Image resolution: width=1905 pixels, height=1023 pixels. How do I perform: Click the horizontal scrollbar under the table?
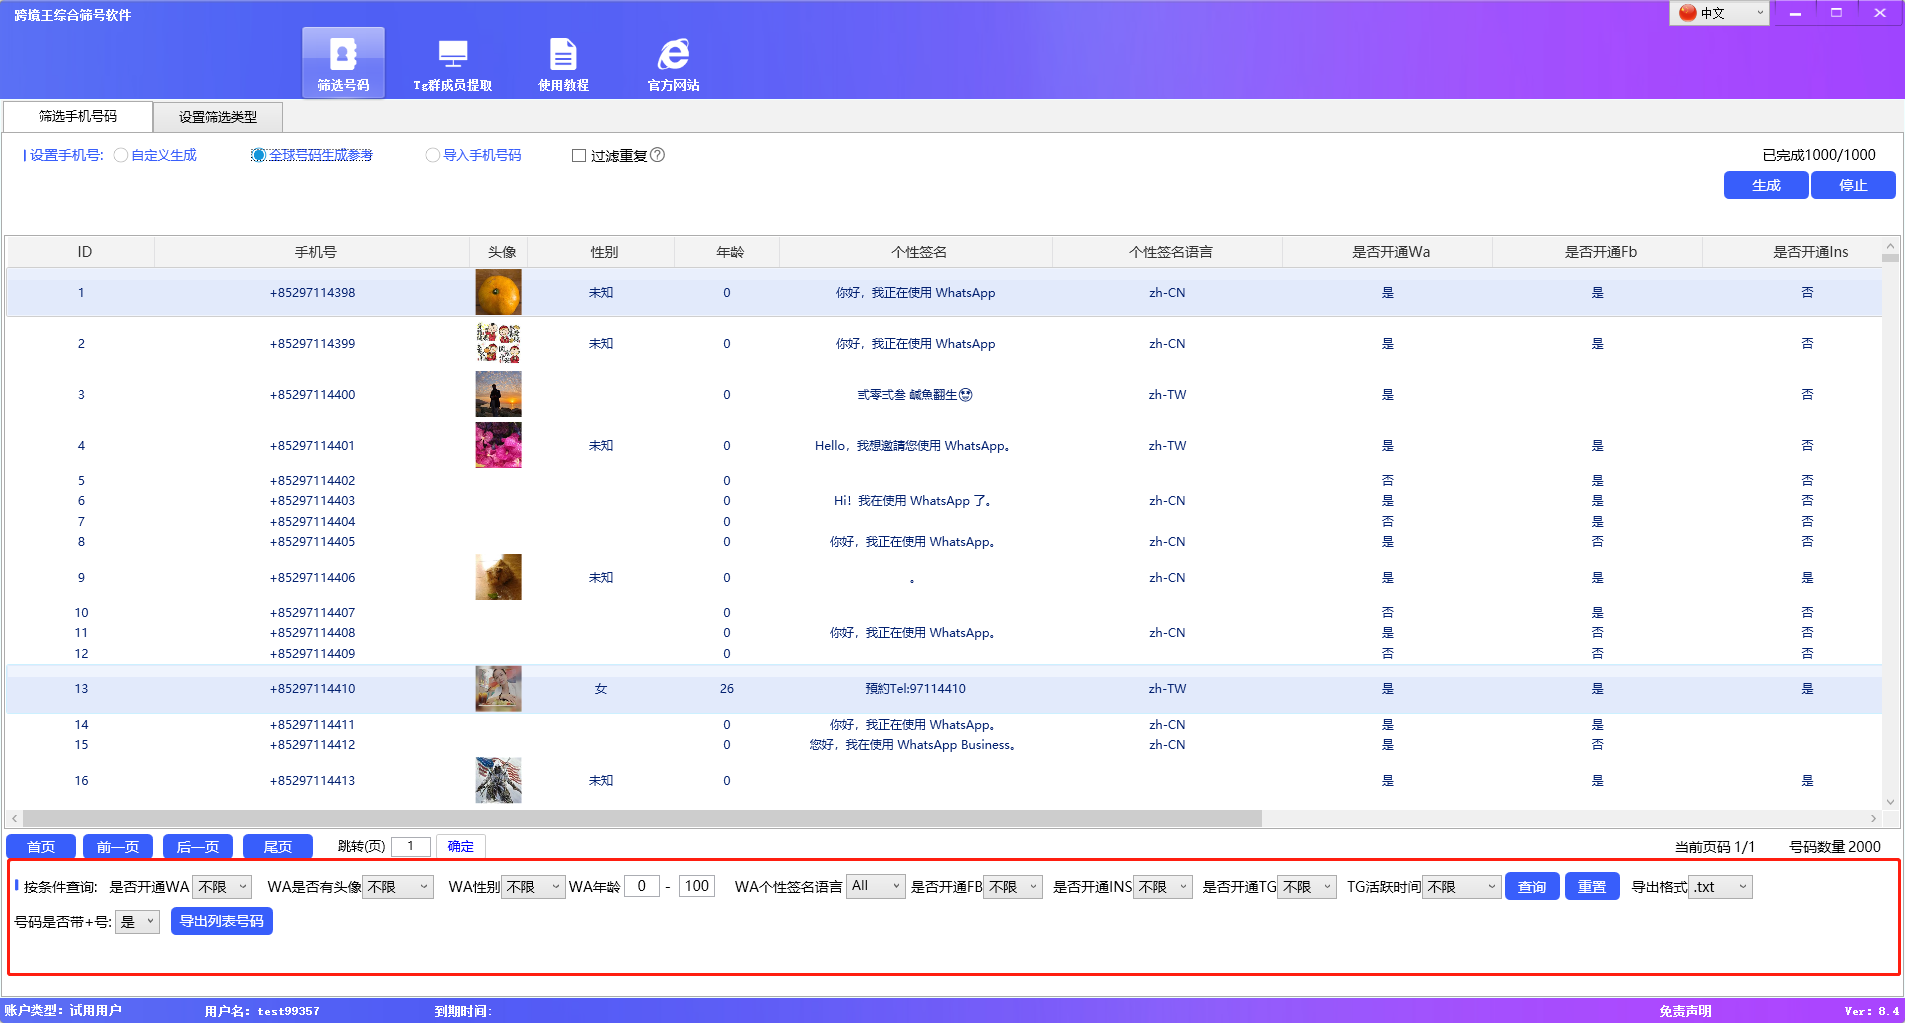point(640,818)
